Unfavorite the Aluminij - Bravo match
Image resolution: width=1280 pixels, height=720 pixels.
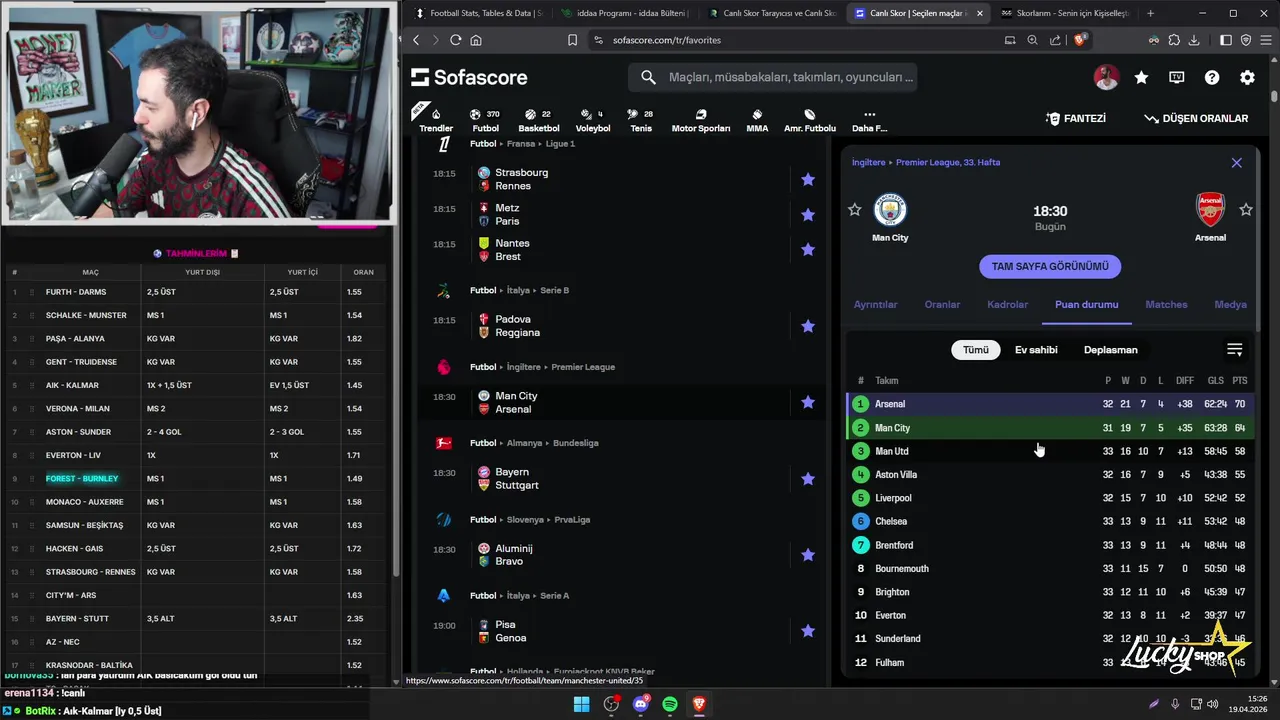coord(808,554)
